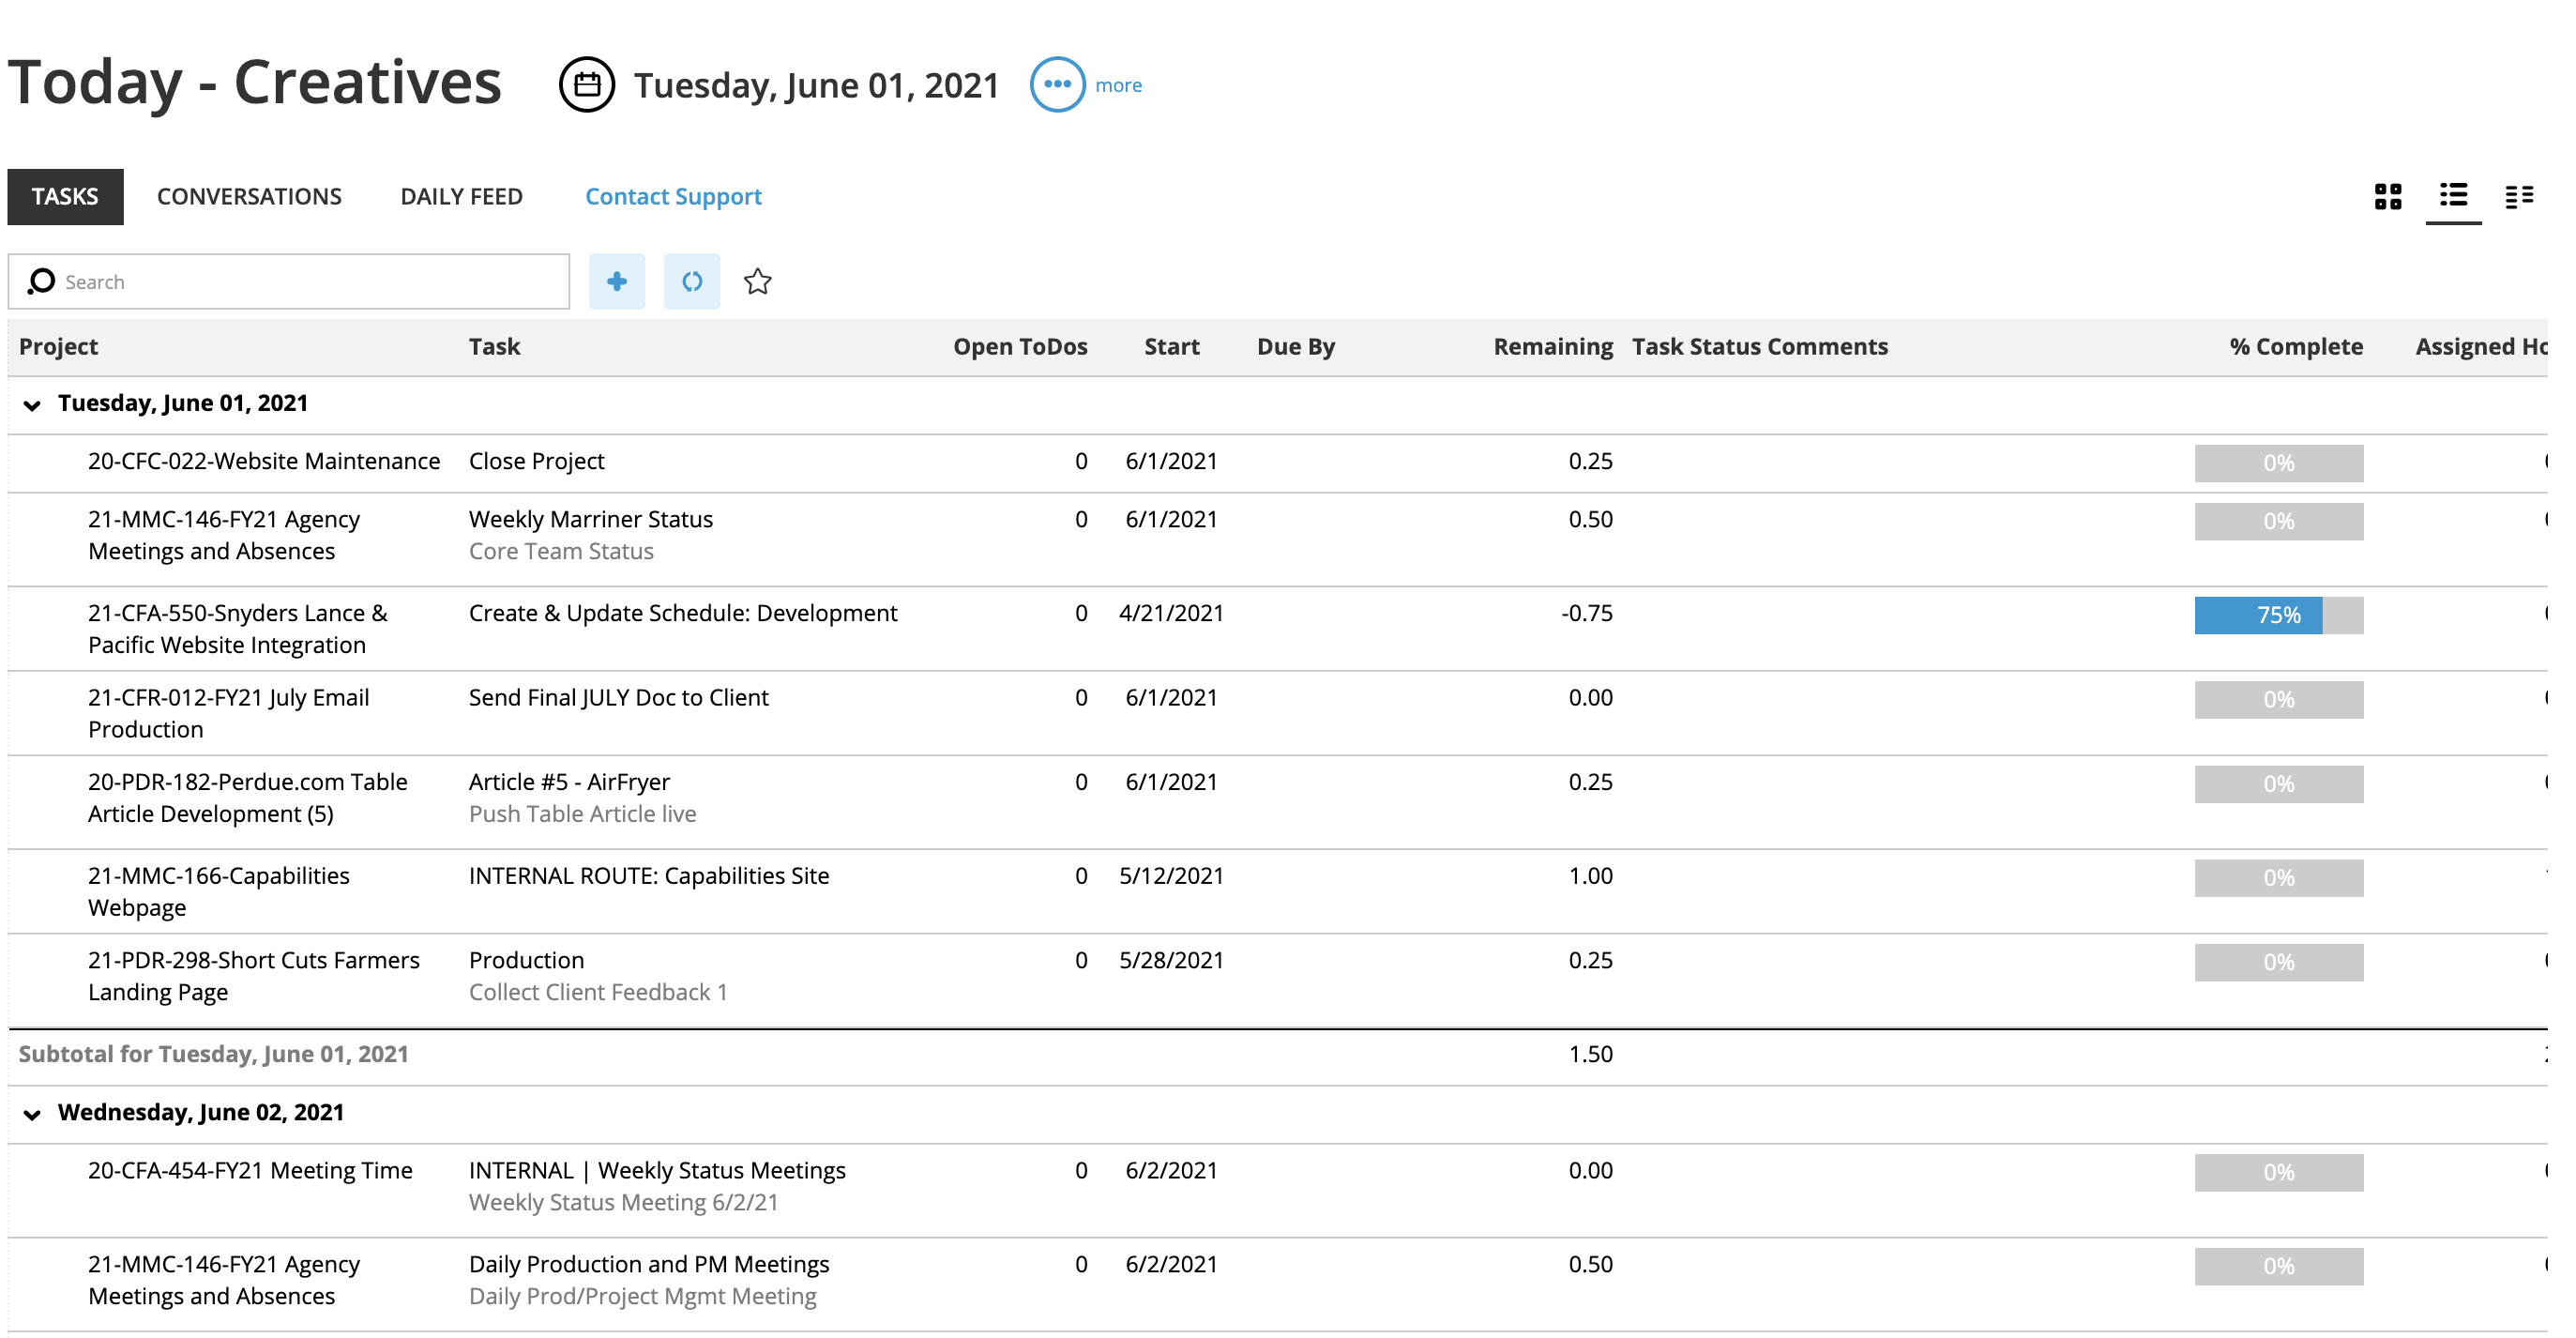Open the Conversations tab
This screenshot has width=2576, height=1338.
pos(249,197)
